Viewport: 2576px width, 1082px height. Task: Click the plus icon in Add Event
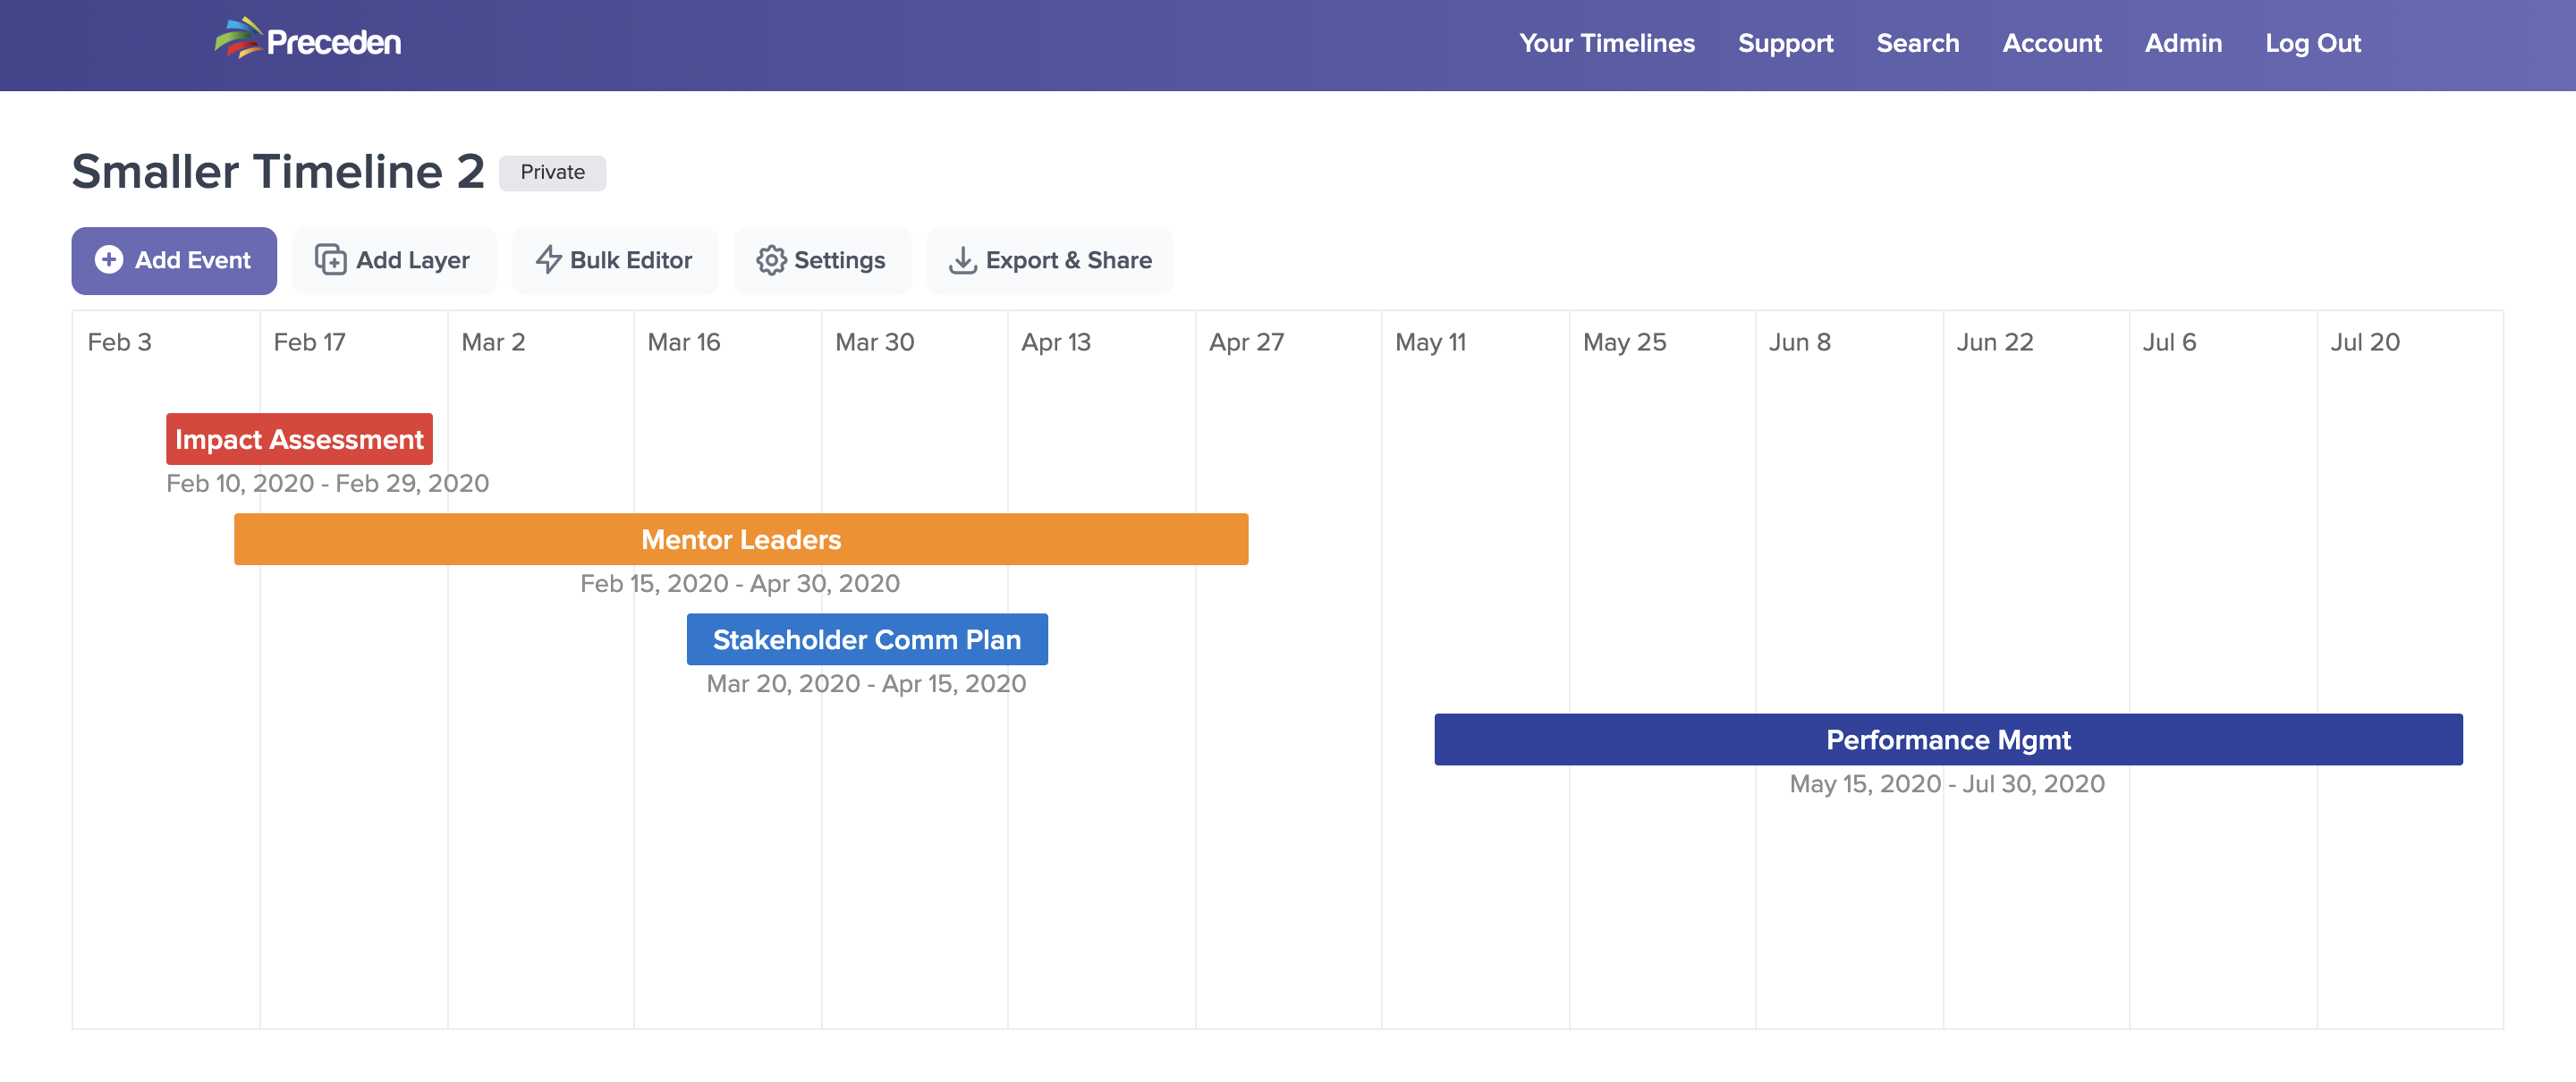click(108, 260)
